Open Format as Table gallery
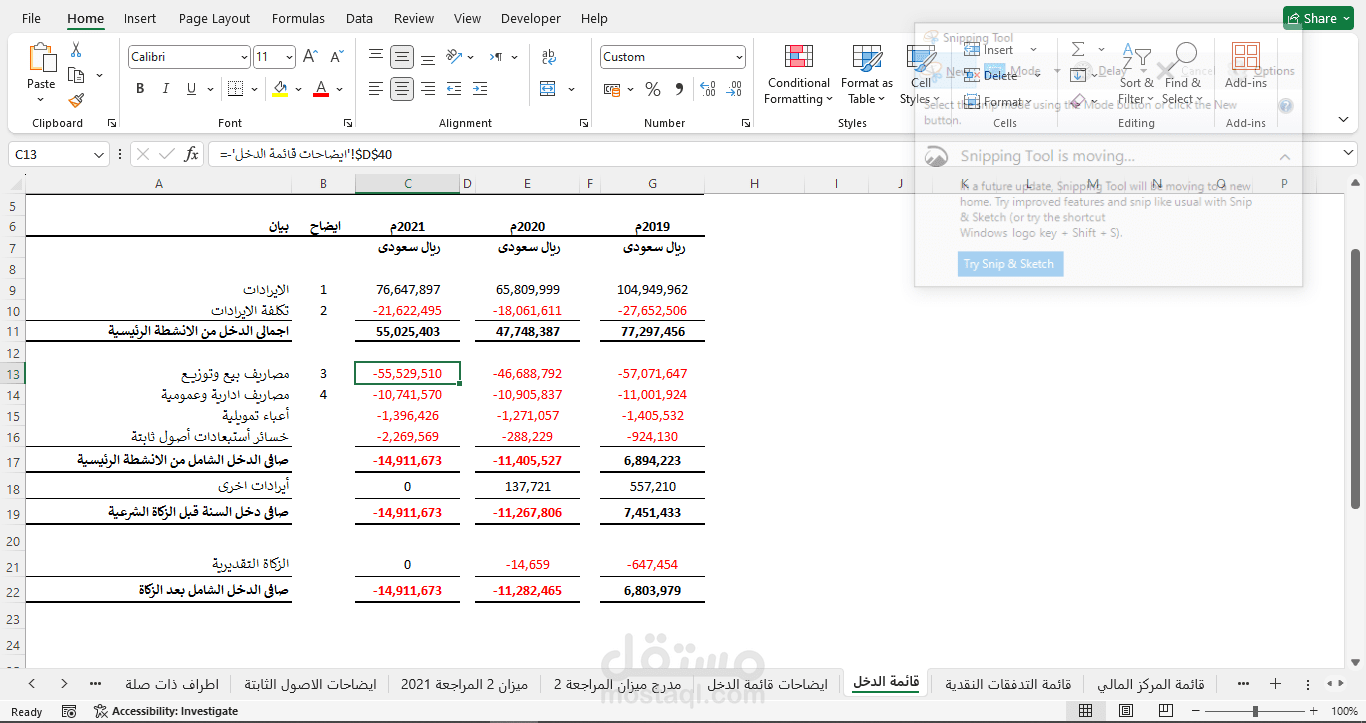1366x723 pixels. coord(867,75)
